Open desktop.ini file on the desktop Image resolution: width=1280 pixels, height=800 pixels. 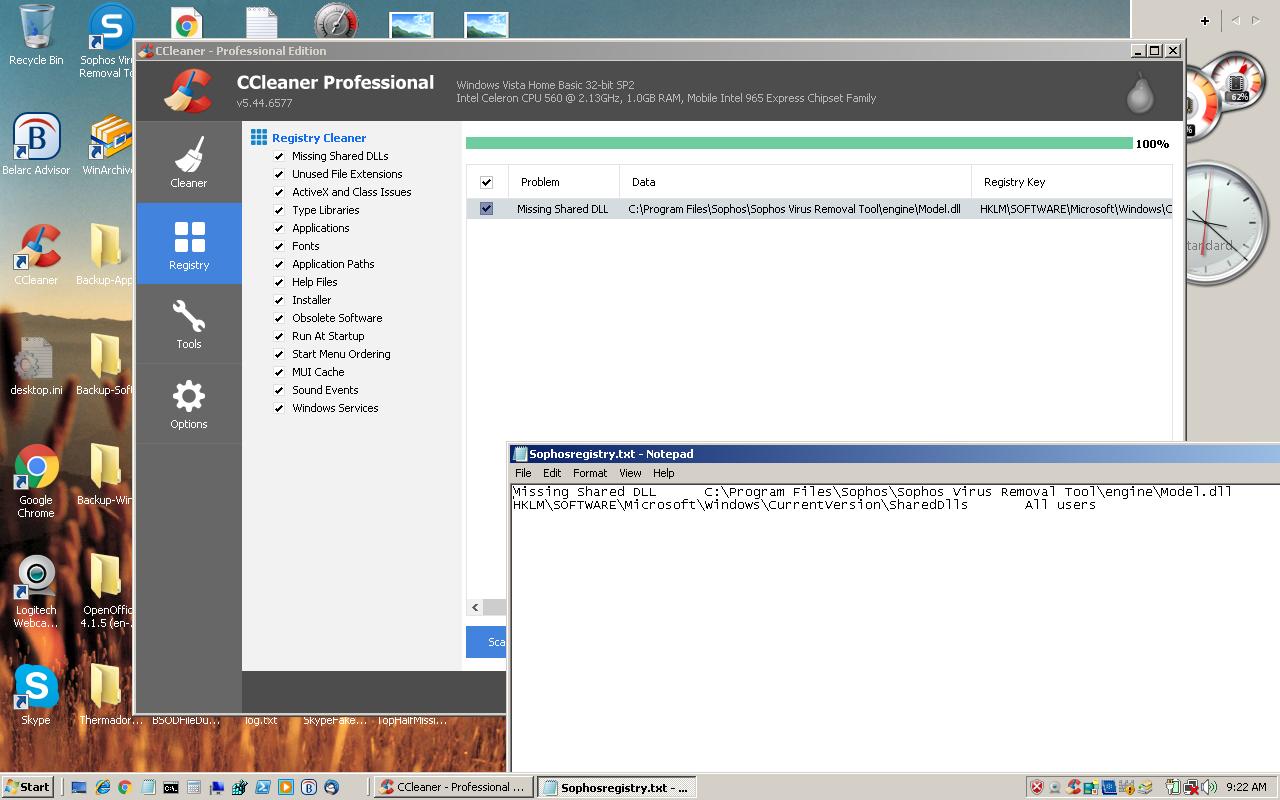coord(36,365)
